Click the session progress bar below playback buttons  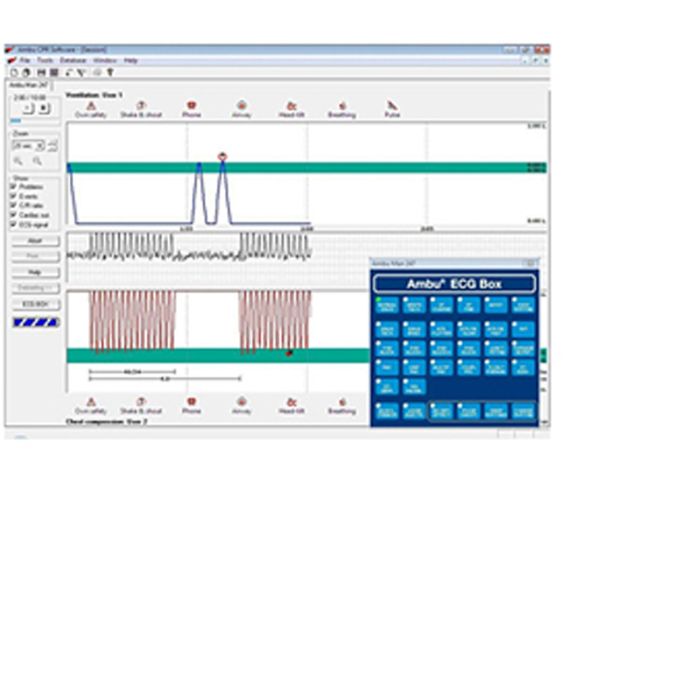tap(35, 121)
